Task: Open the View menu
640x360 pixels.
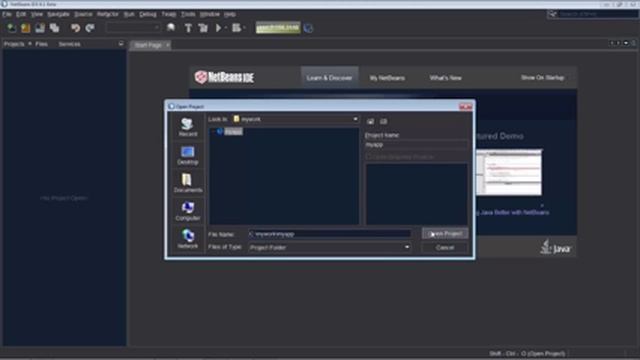Action: [x=37, y=14]
